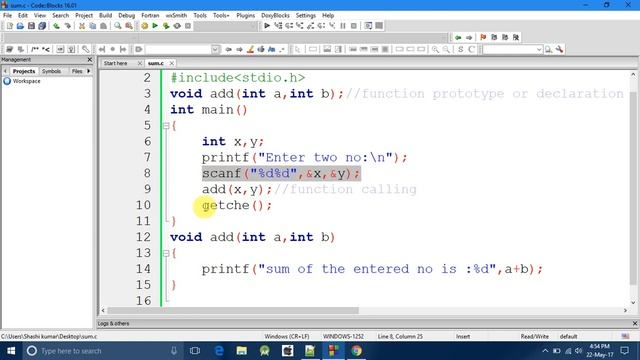The height and width of the screenshot is (360, 640).
Task: Open File Explorer from taskbar
Action: coord(242,351)
